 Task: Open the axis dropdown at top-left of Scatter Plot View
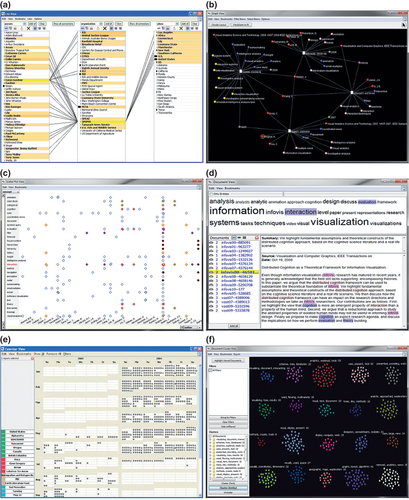[11, 192]
